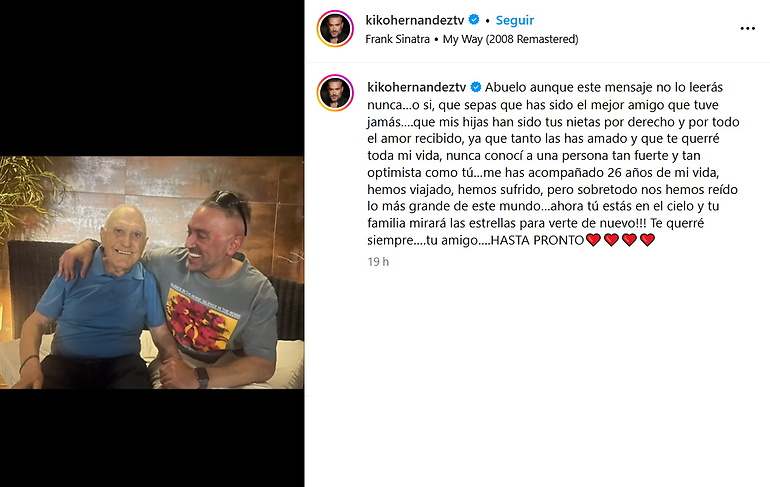770x487 pixels.
Task: Click the avatar next to the caption text
Action: (335, 92)
